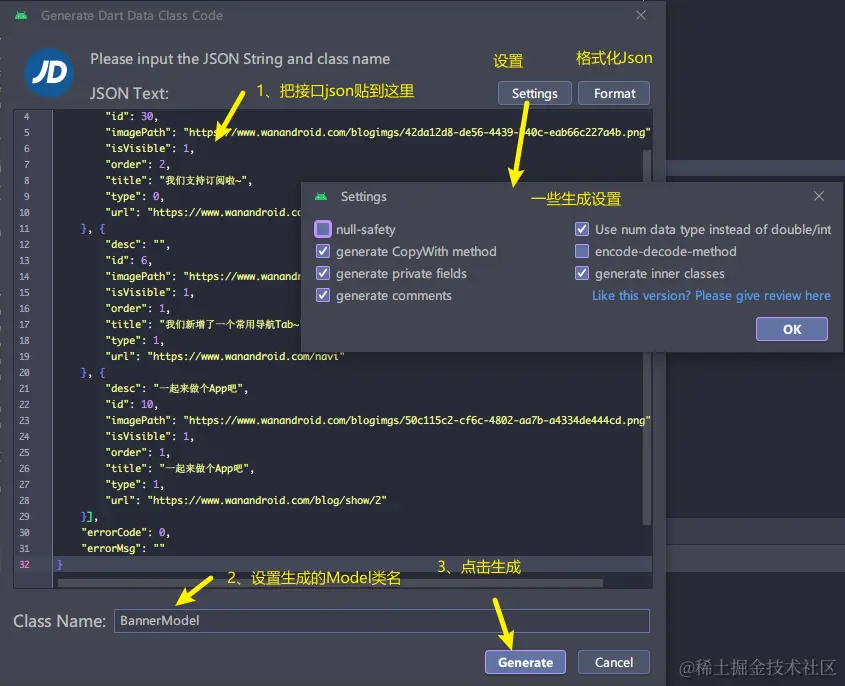Click the Cancel button
The image size is (845, 686).
coord(613,661)
